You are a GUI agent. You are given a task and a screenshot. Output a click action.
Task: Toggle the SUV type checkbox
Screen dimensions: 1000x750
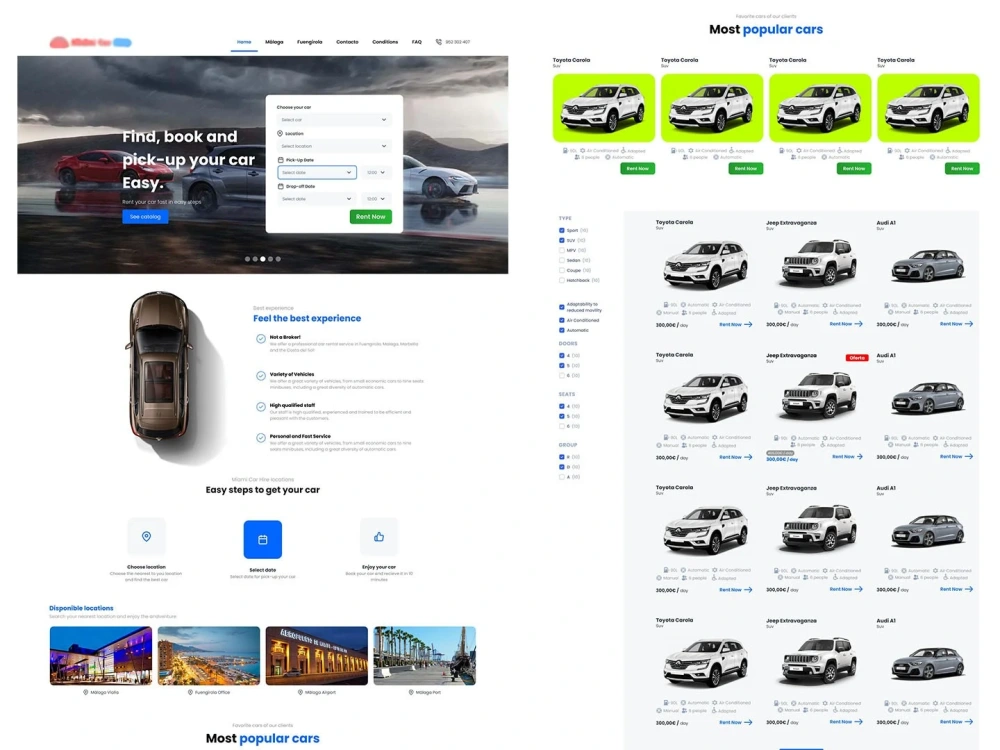click(562, 240)
